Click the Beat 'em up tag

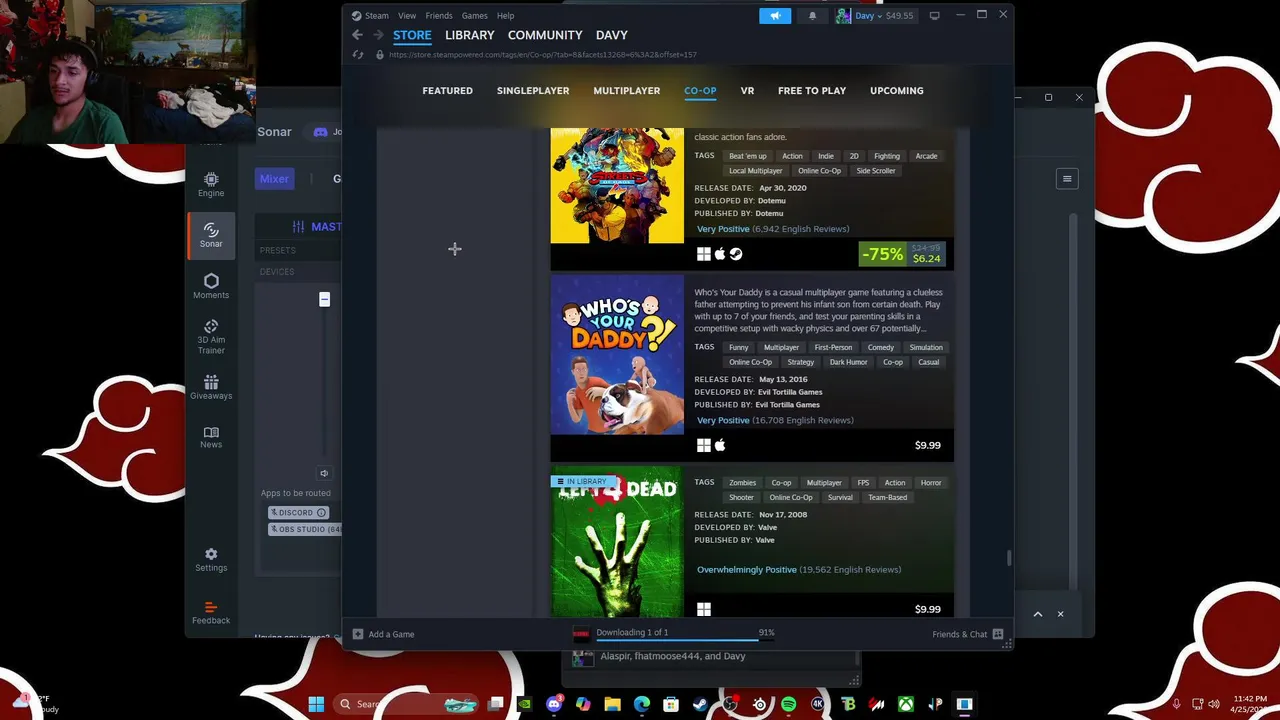click(748, 156)
